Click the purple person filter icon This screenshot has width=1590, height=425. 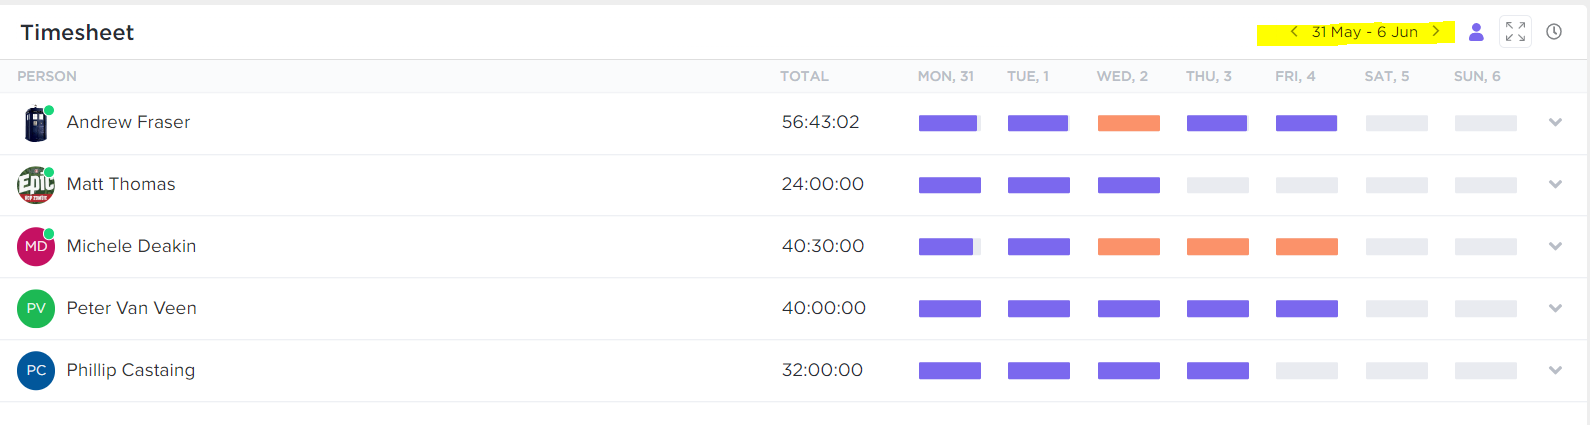pyautogui.click(x=1476, y=32)
